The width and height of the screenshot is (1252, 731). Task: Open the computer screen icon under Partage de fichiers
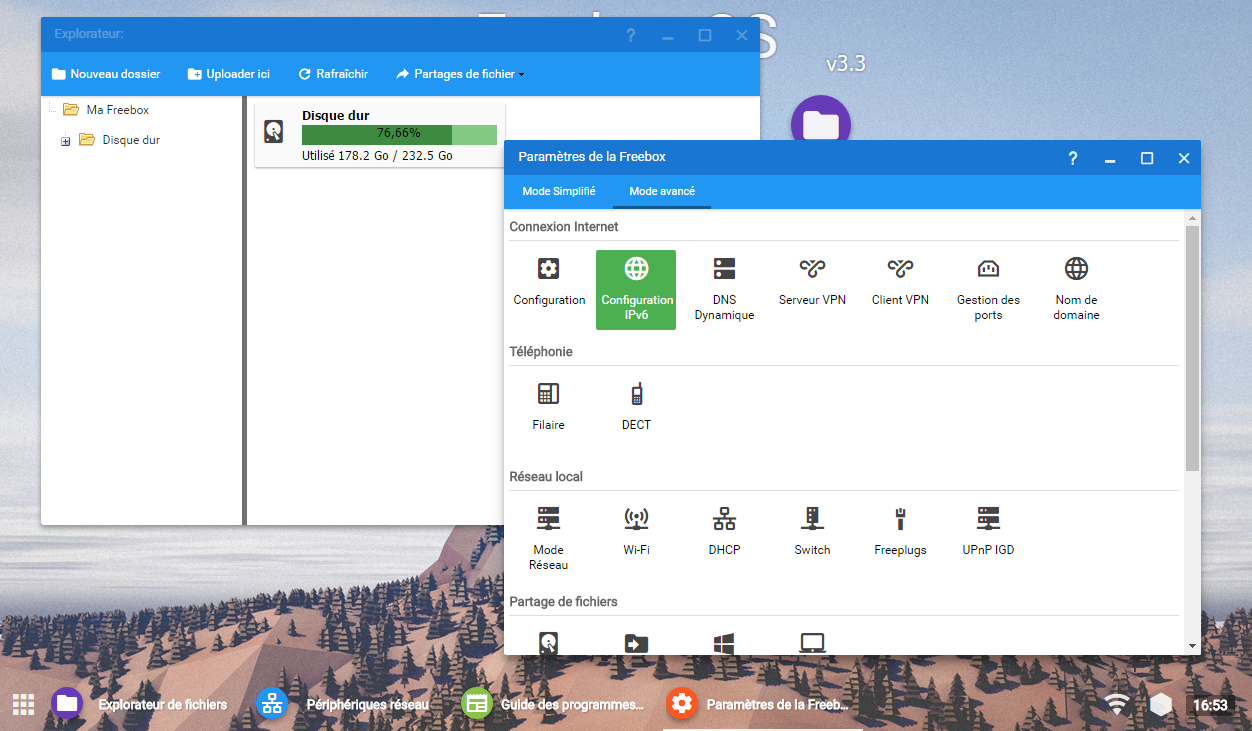tap(812, 643)
